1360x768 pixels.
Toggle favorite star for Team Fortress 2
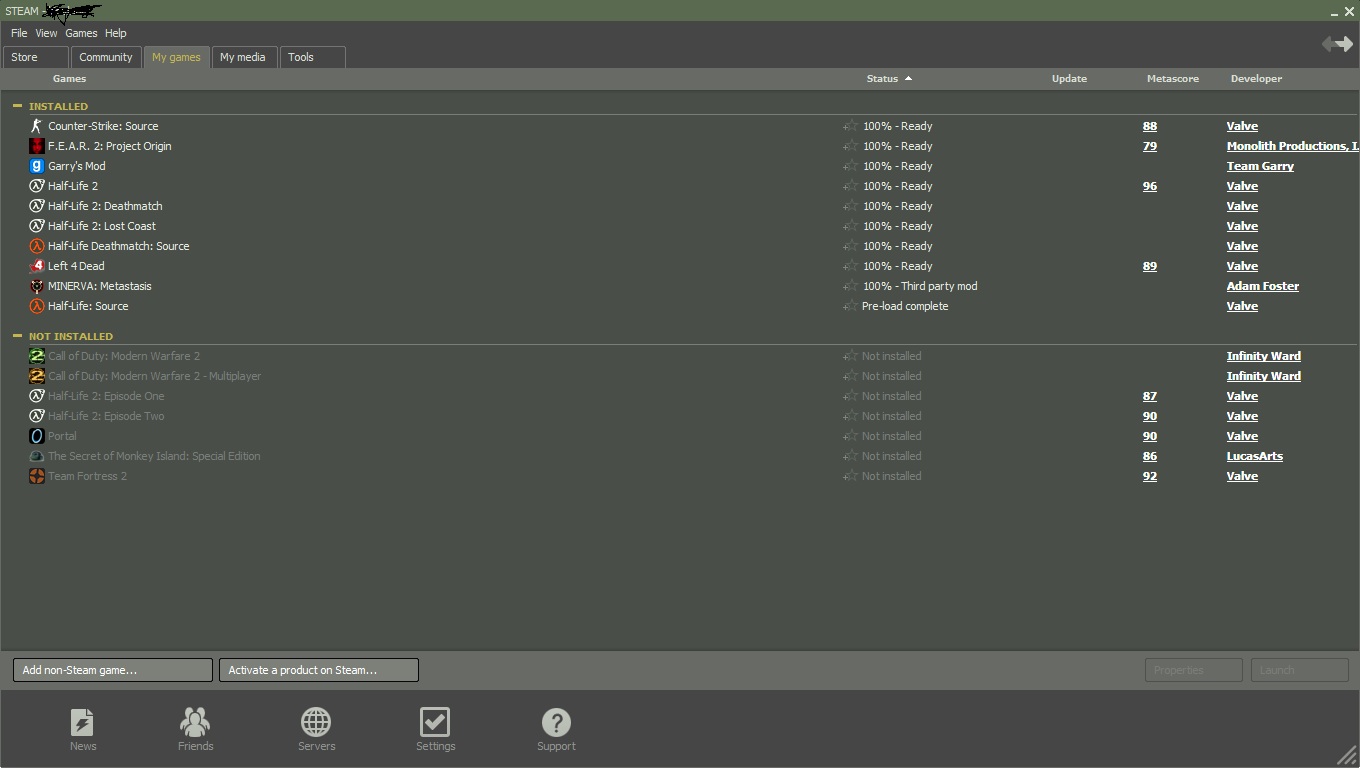850,476
